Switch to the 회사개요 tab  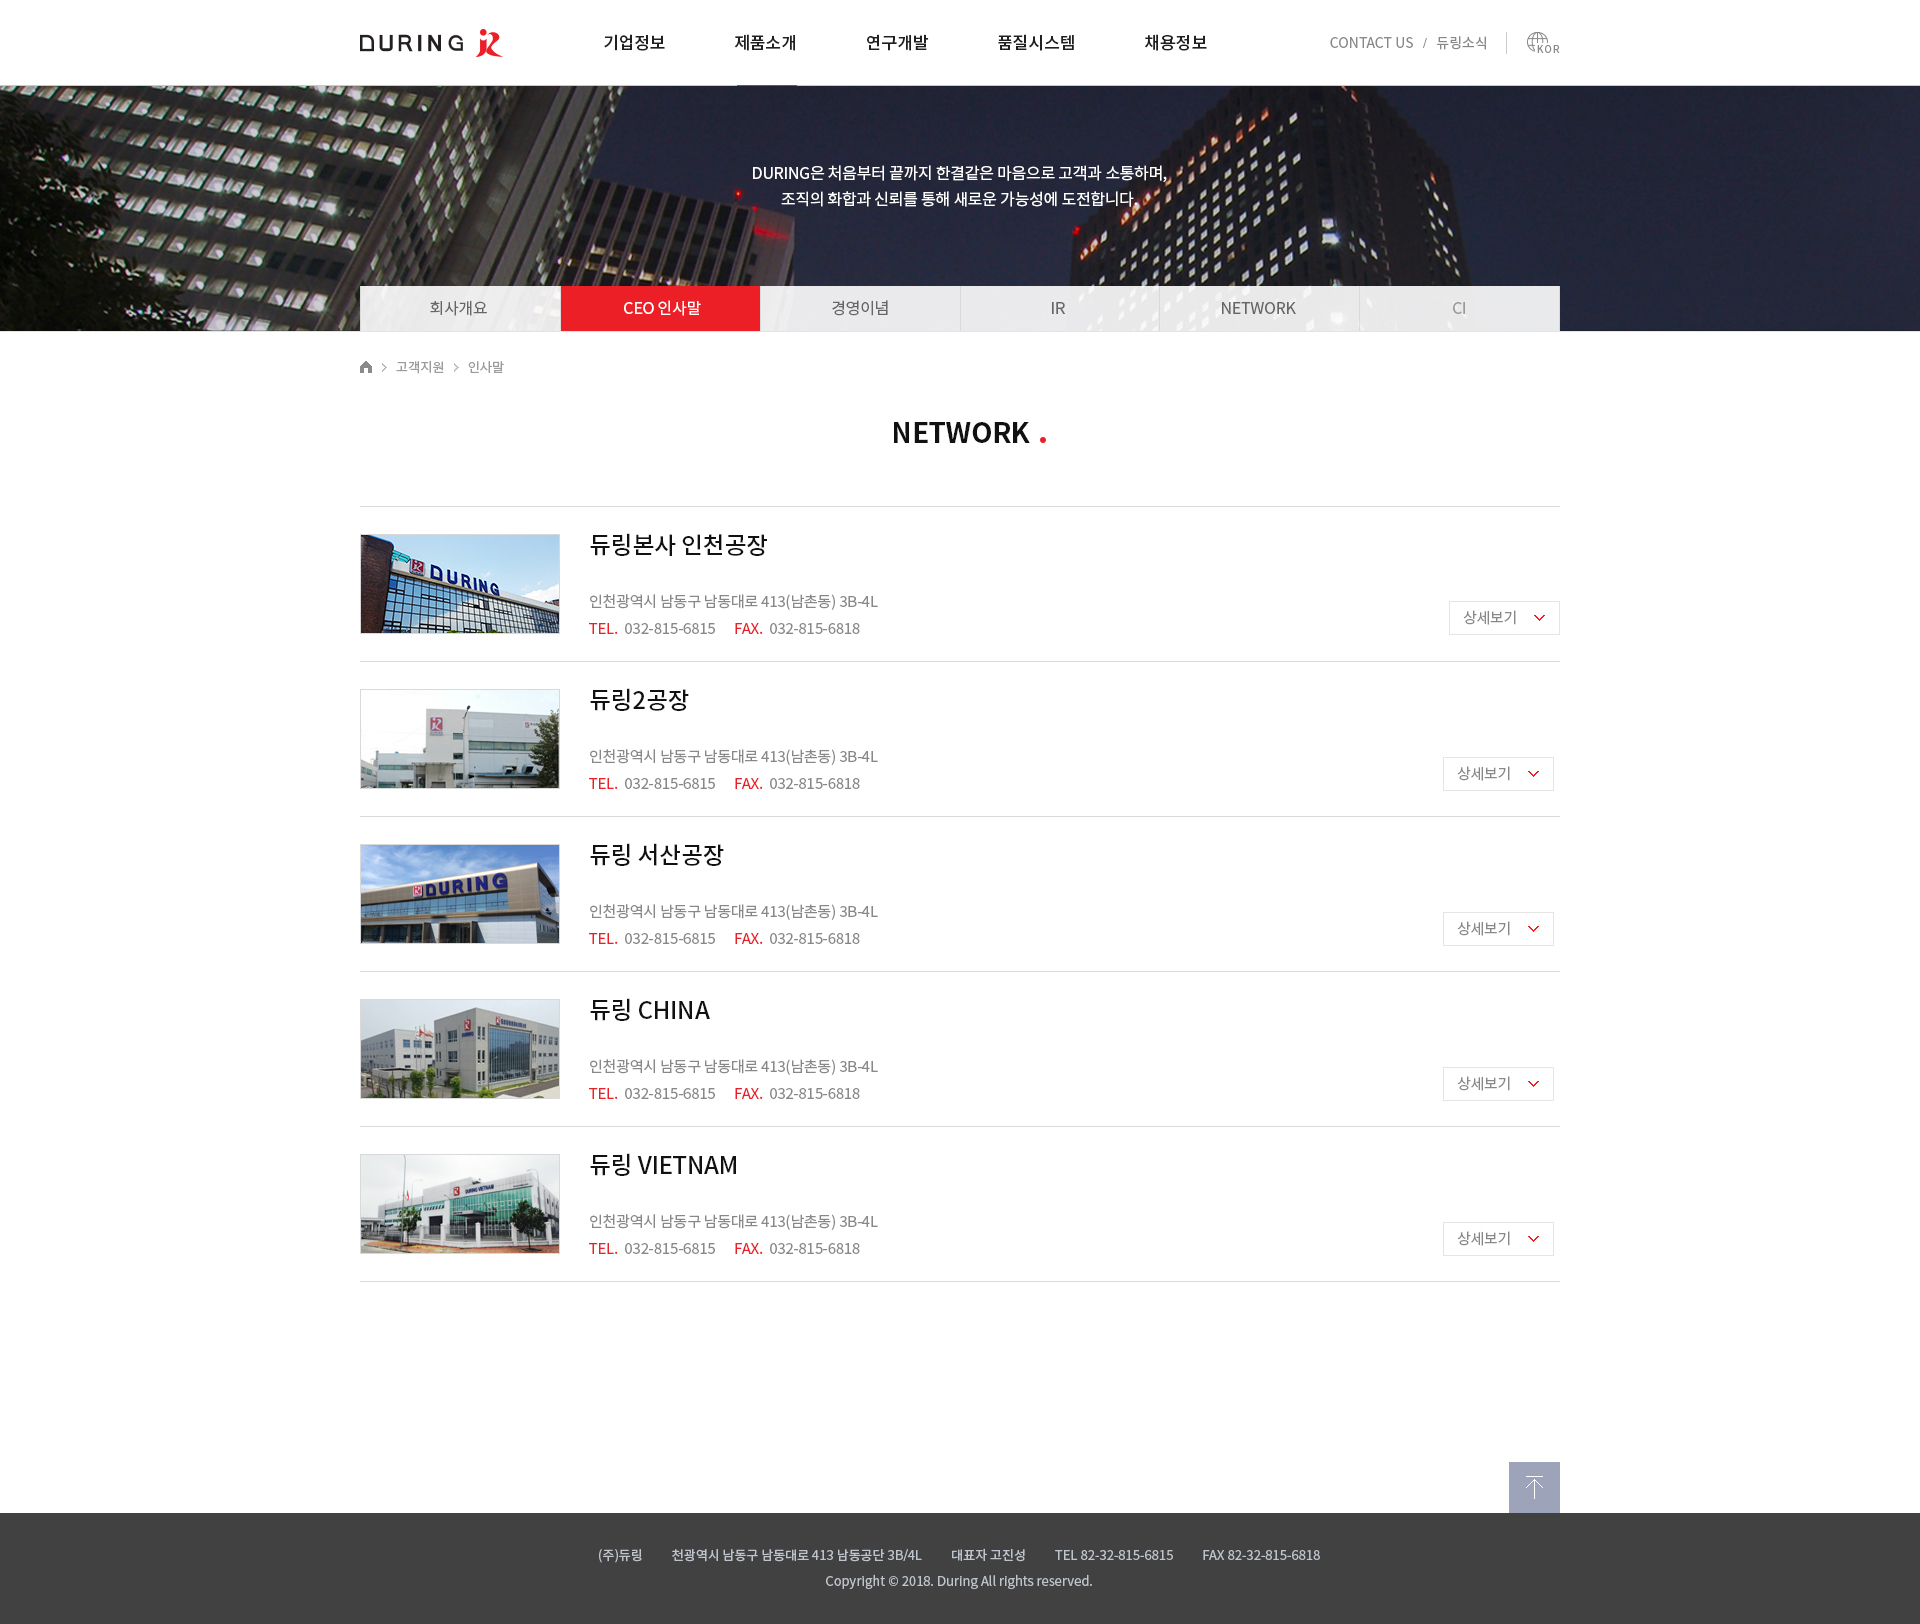tap(460, 309)
